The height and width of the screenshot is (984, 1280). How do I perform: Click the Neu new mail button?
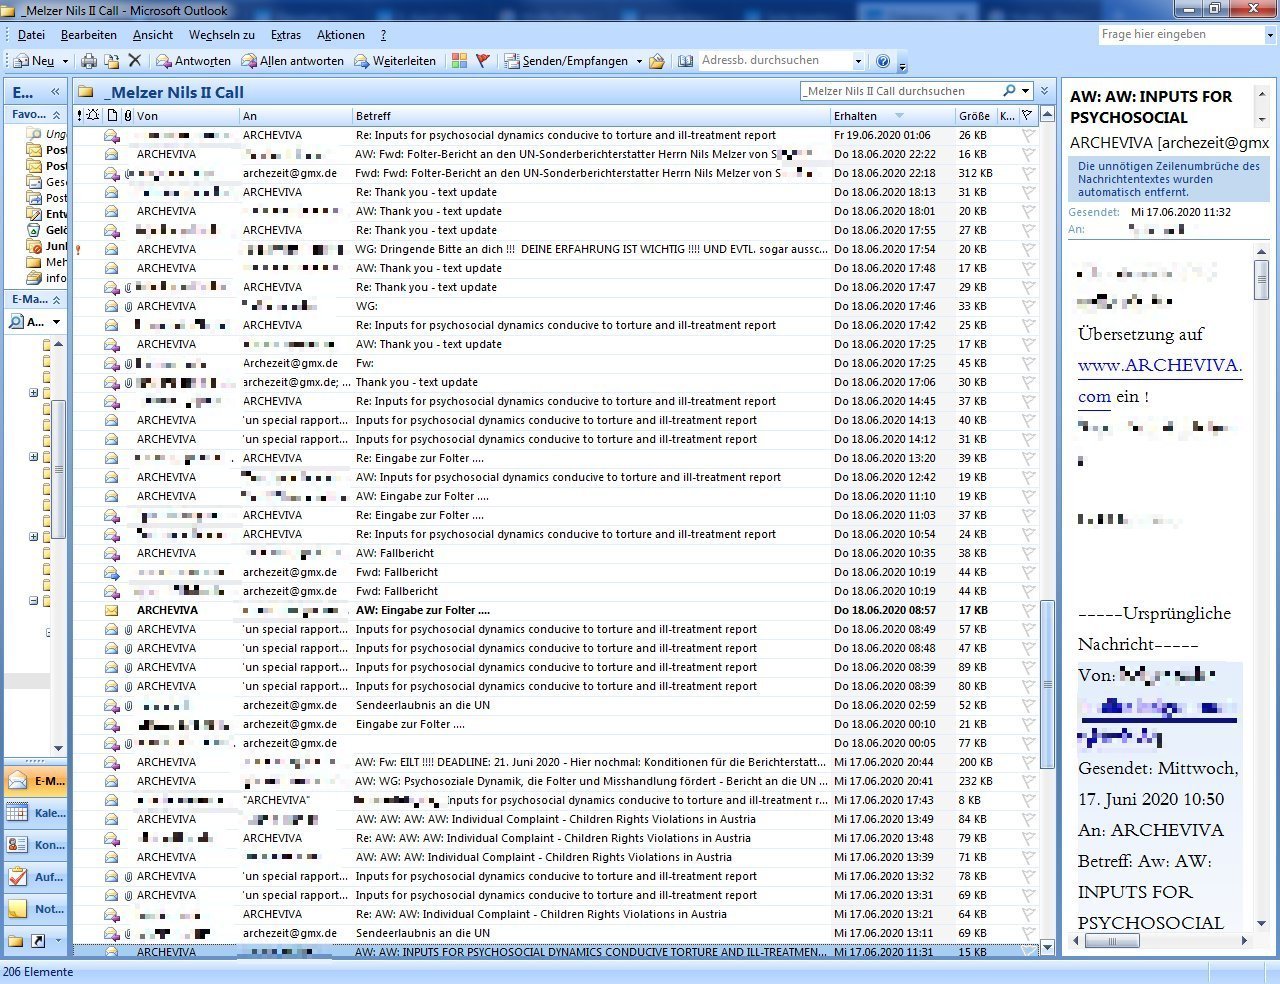pyautogui.click(x=33, y=61)
